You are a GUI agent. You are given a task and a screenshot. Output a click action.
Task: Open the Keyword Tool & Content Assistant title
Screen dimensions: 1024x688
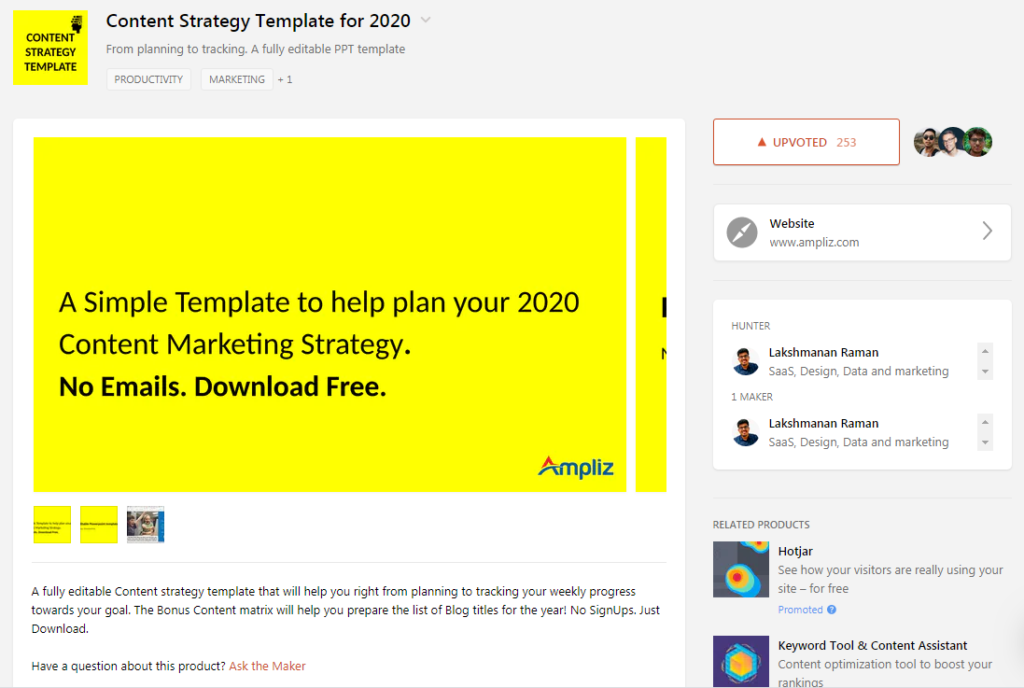pos(872,646)
